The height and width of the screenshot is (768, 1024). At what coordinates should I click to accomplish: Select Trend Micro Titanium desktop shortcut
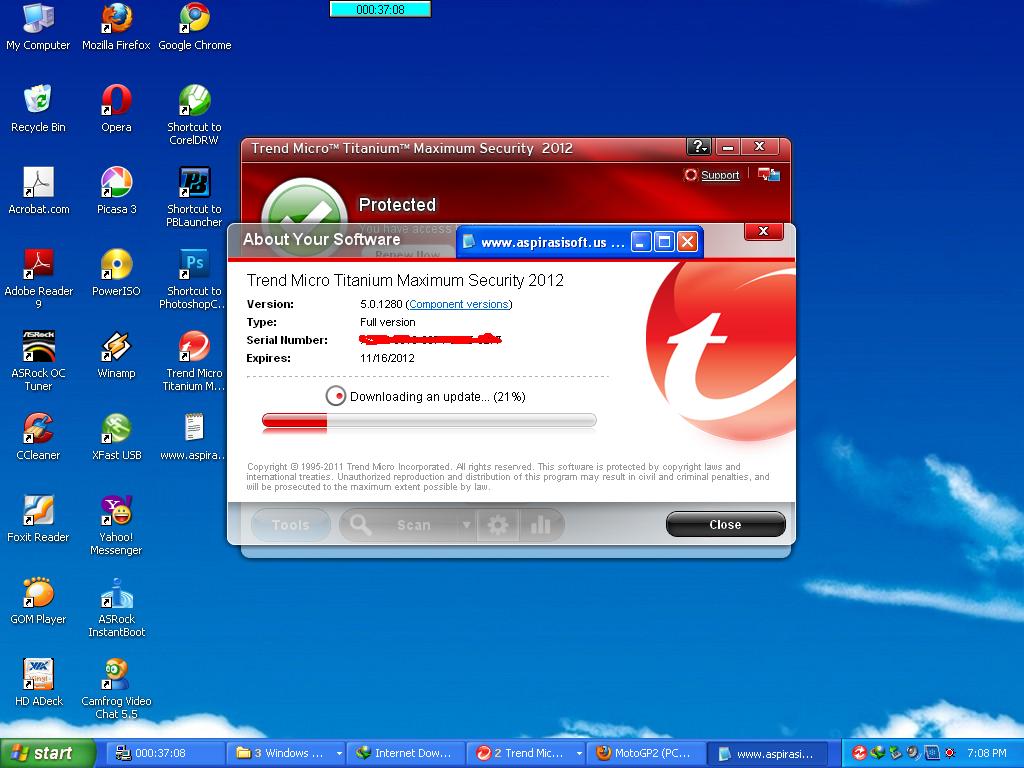pos(194,361)
